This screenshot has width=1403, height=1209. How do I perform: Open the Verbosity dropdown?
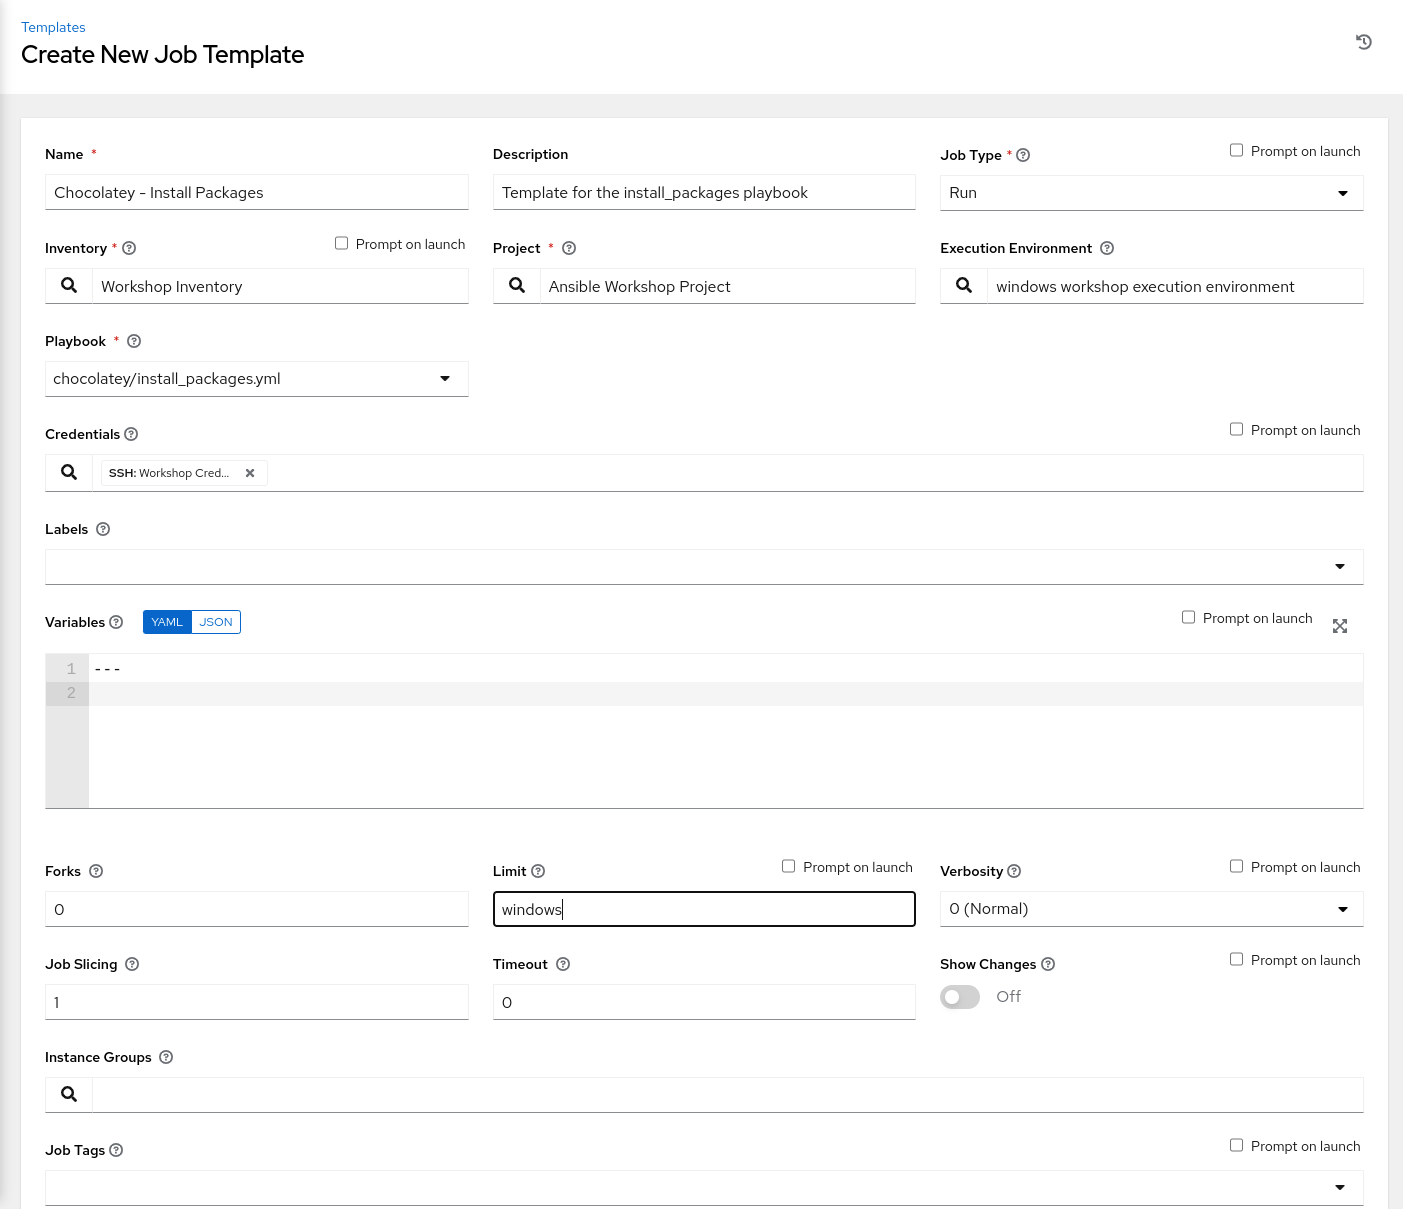pos(1151,909)
